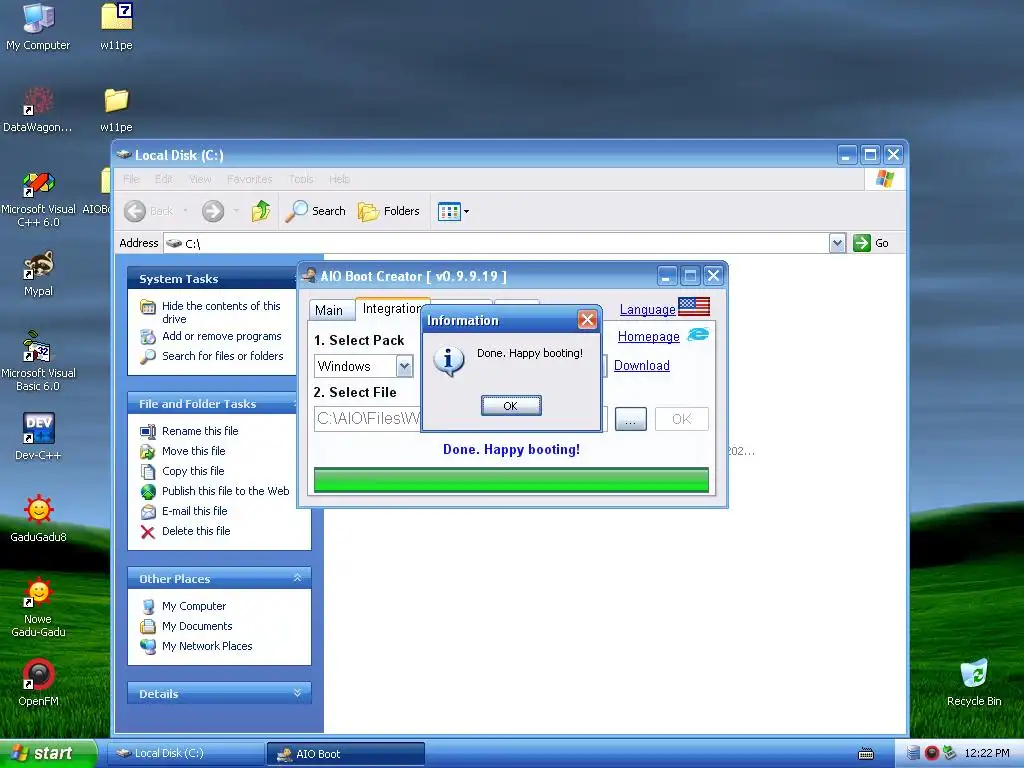The height and width of the screenshot is (768, 1024).
Task: Click the Nowe Gadu-Gadu desktop icon
Action: 39,607
